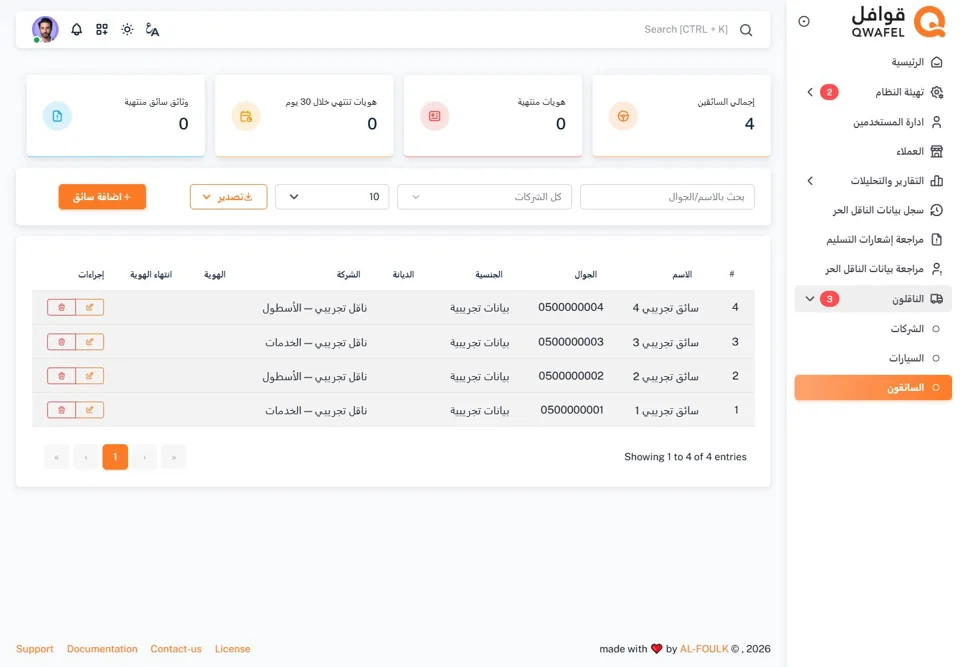Click the هويات منتهية ID card icon
960x667 pixels.
(434, 116)
